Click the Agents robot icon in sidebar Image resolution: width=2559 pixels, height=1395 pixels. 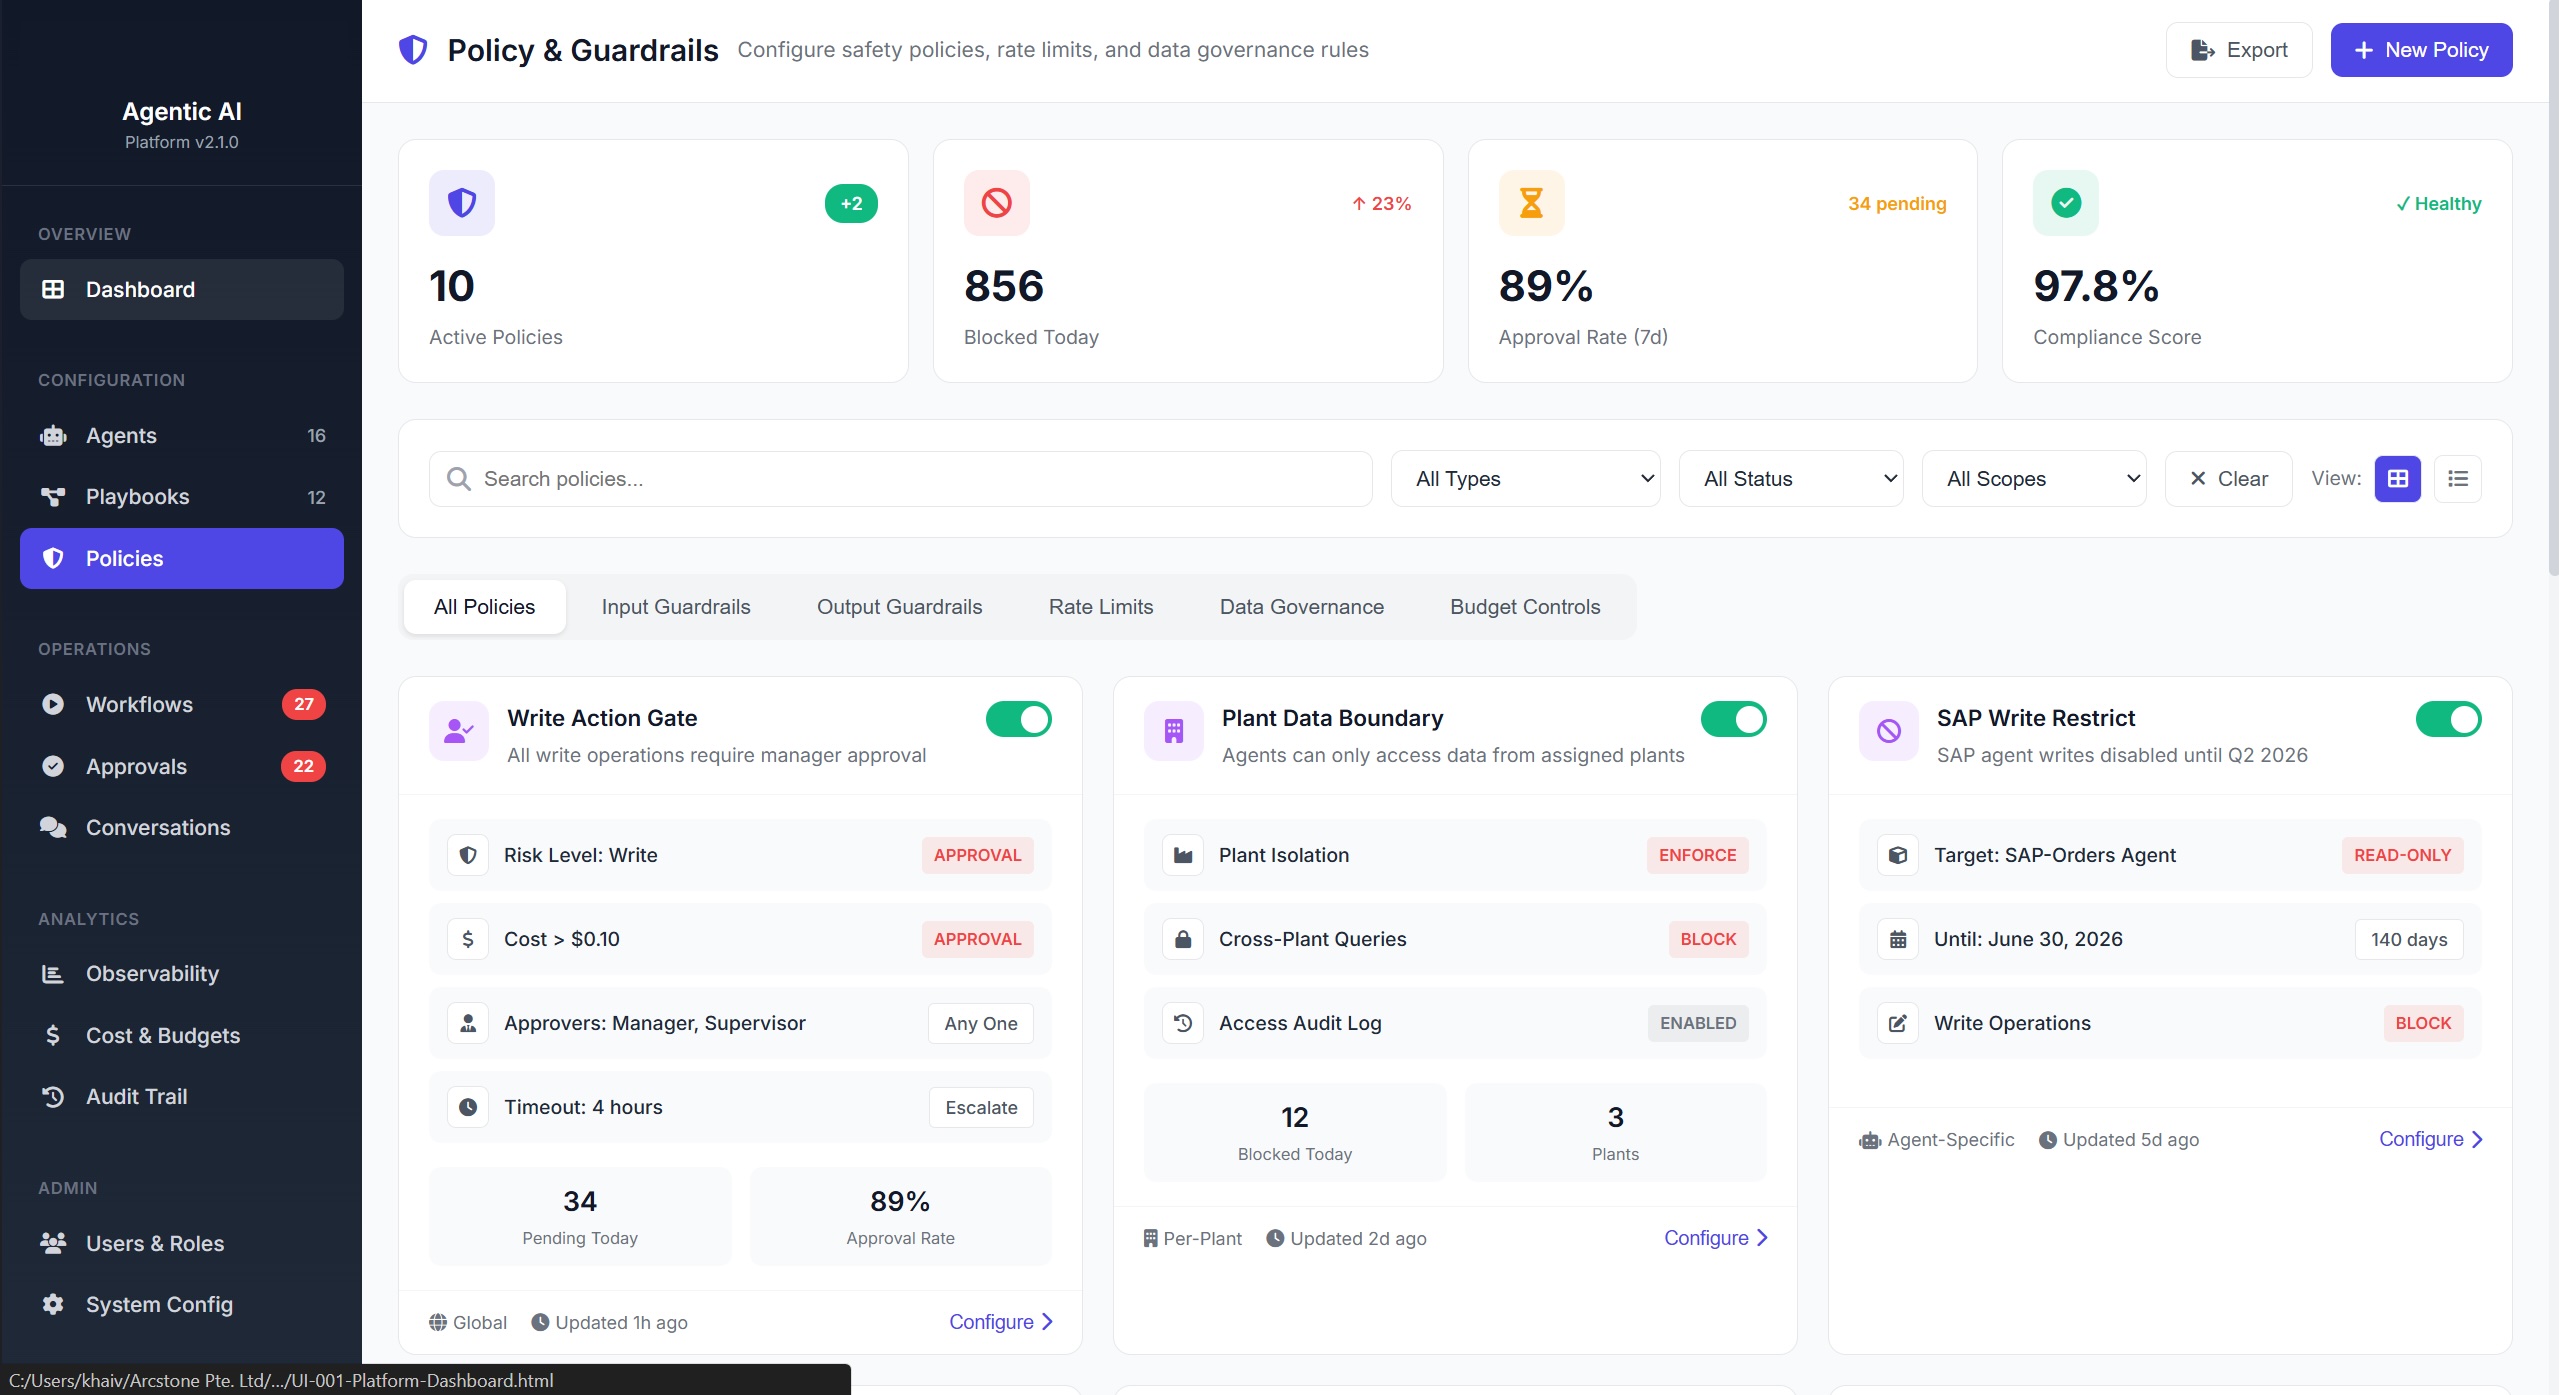coord(53,436)
